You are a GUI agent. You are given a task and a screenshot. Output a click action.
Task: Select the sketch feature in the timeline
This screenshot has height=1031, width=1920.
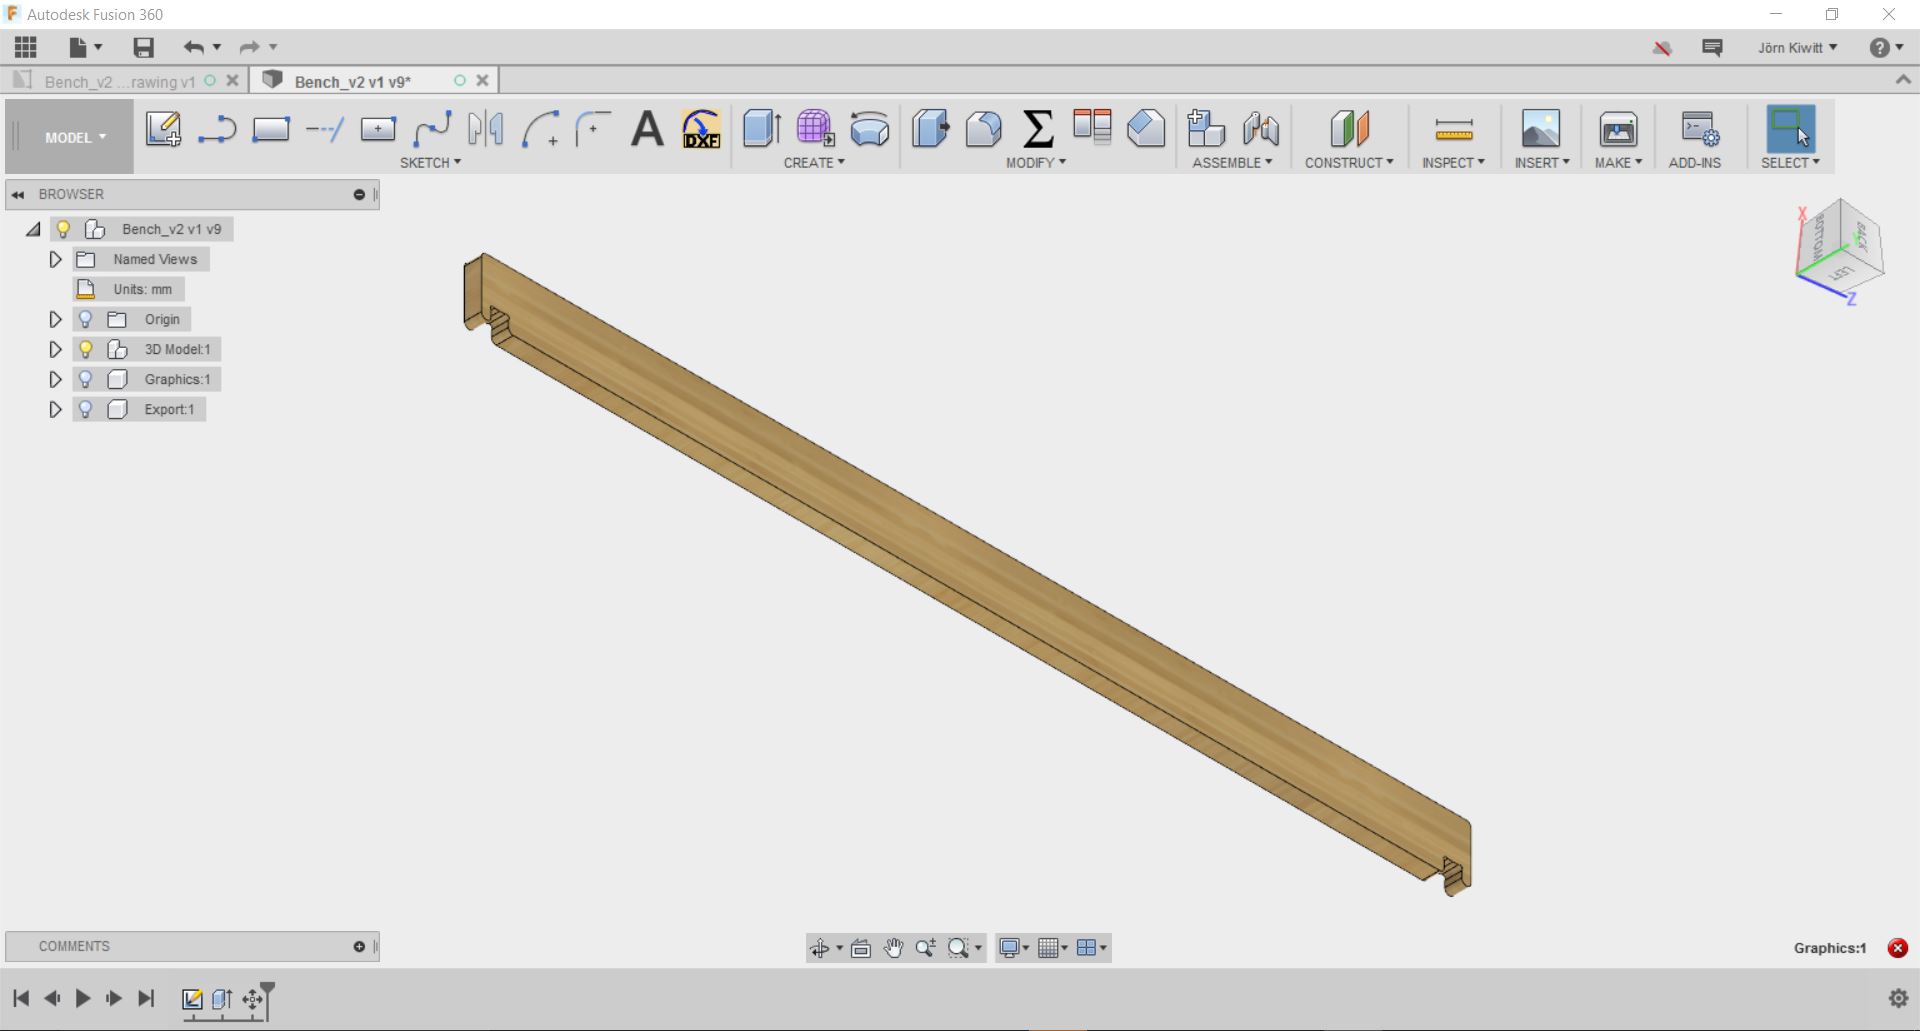192,998
